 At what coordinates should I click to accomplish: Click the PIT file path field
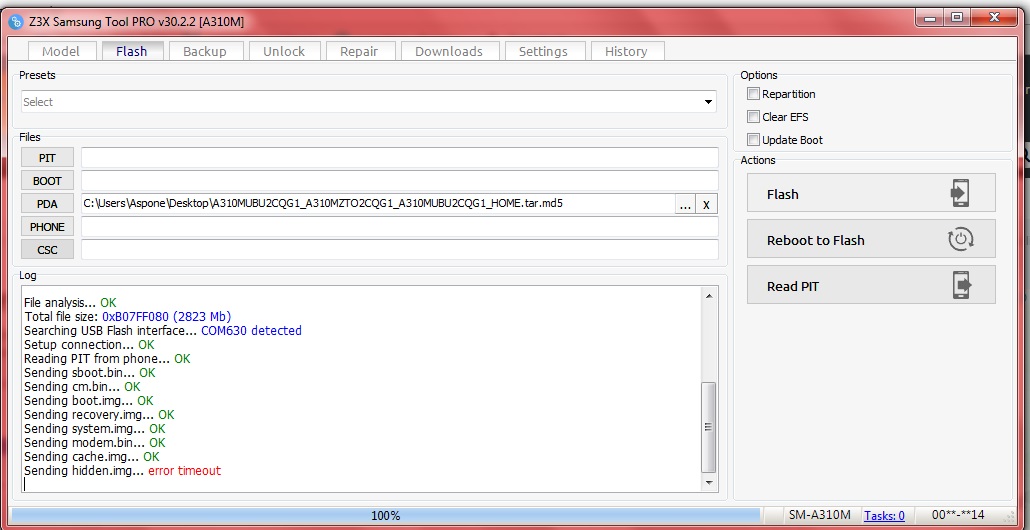[x=400, y=158]
